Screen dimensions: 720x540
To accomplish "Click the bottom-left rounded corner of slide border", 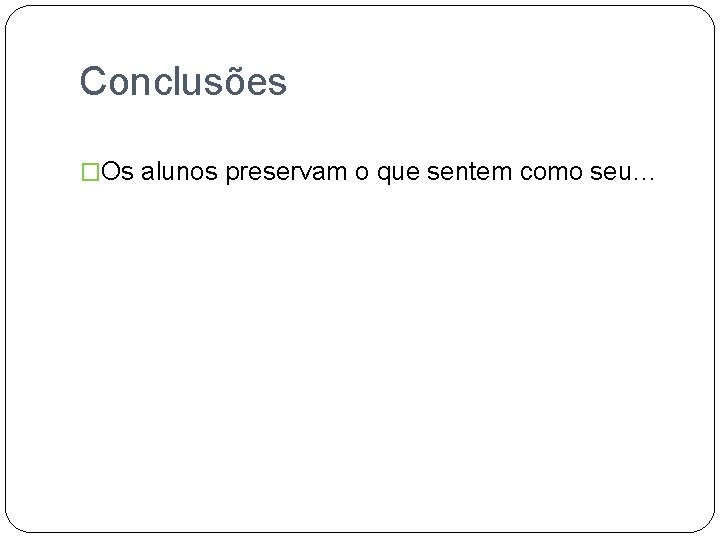I will click(12, 525).
